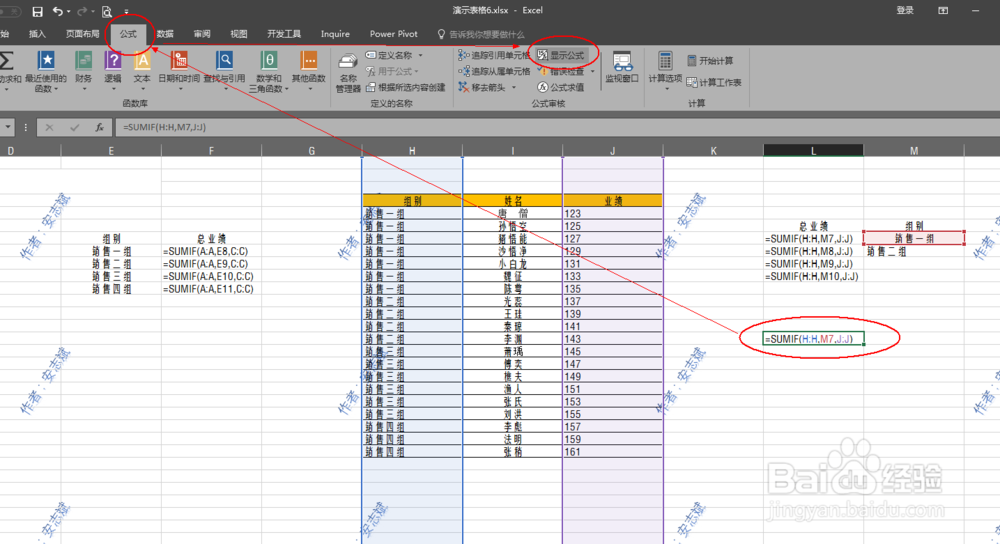Click the AutoSum sigma icon
Screen dimensions: 1000x544
(6, 61)
